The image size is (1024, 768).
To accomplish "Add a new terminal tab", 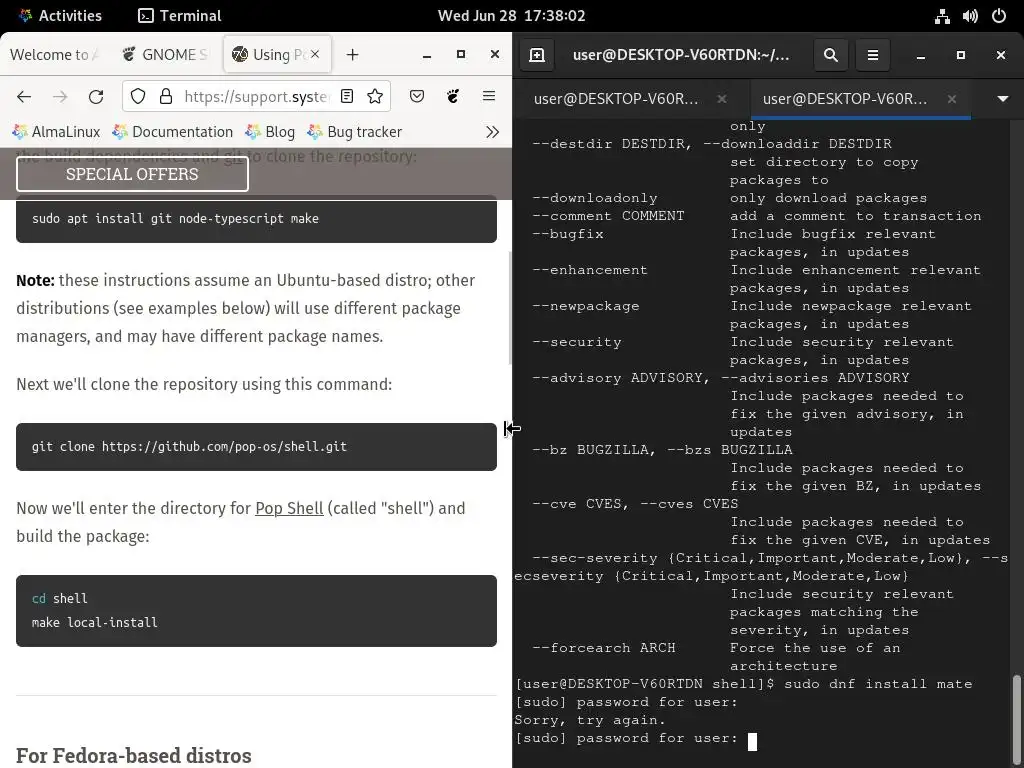I will [x=537, y=55].
